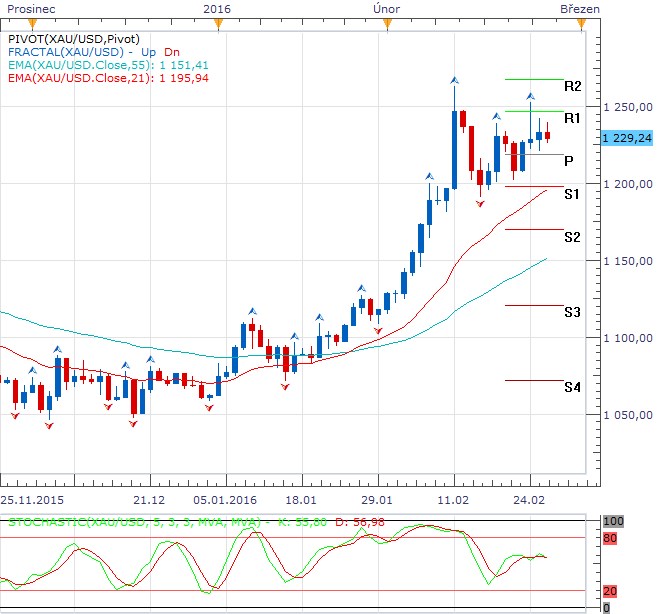The image size is (658, 614).
Task: Click the highest up-fractal arrow above the 11.02 candle
Action: [x=454, y=80]
